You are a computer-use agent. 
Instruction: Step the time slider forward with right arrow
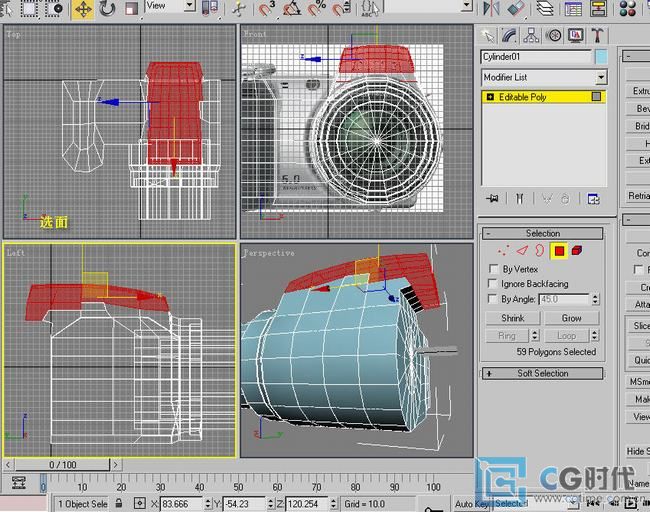(116, 465)
